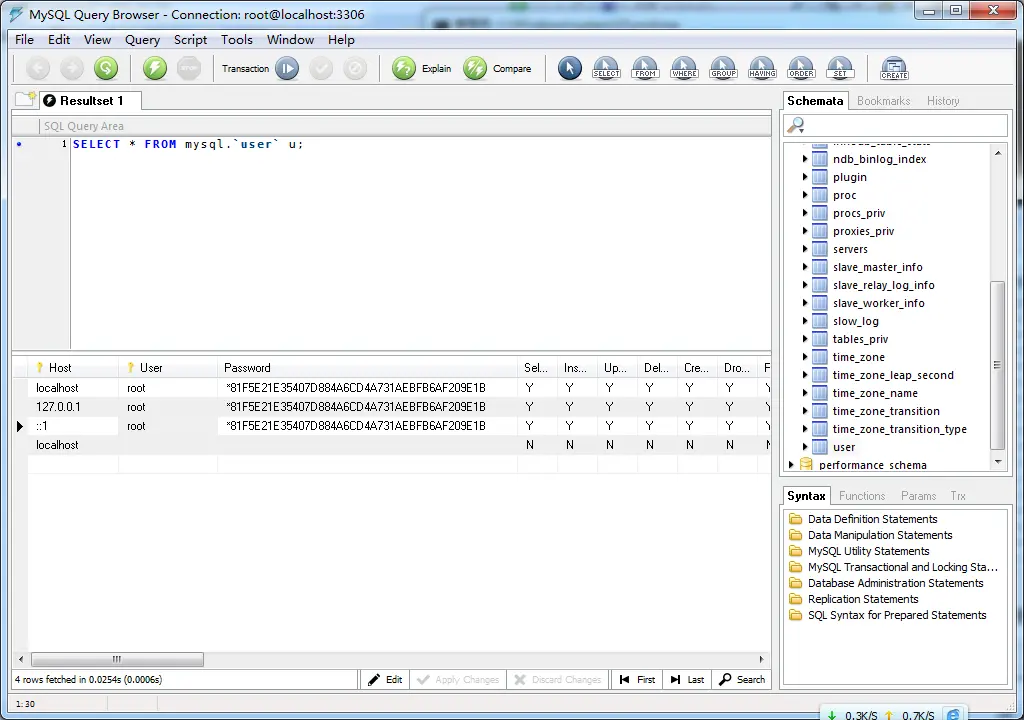This screenshot has height=720, width=1024.
Task: Expand the user table node
Action: coord(805,447)
